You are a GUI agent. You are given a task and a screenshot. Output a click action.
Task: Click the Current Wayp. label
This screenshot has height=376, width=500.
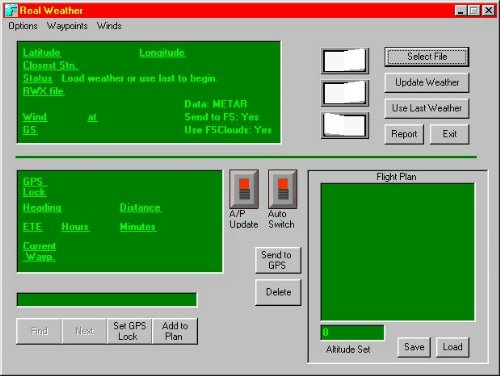coord(39,251)
